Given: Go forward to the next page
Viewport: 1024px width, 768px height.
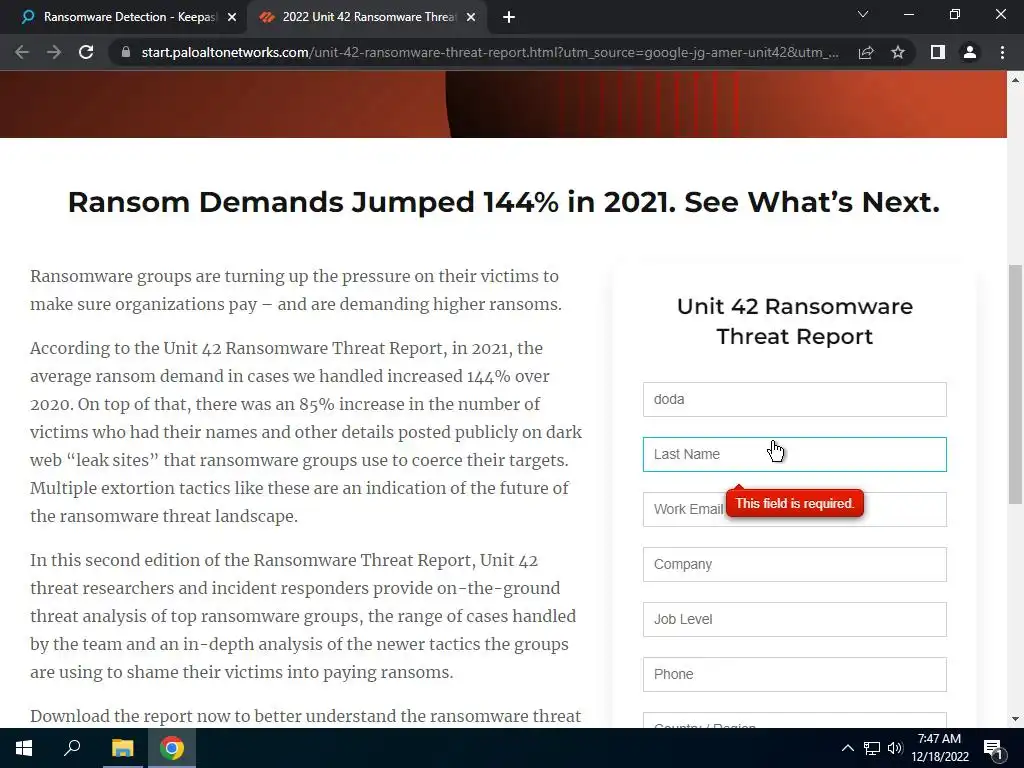Looking at the screenshot, I should (54, 52).
